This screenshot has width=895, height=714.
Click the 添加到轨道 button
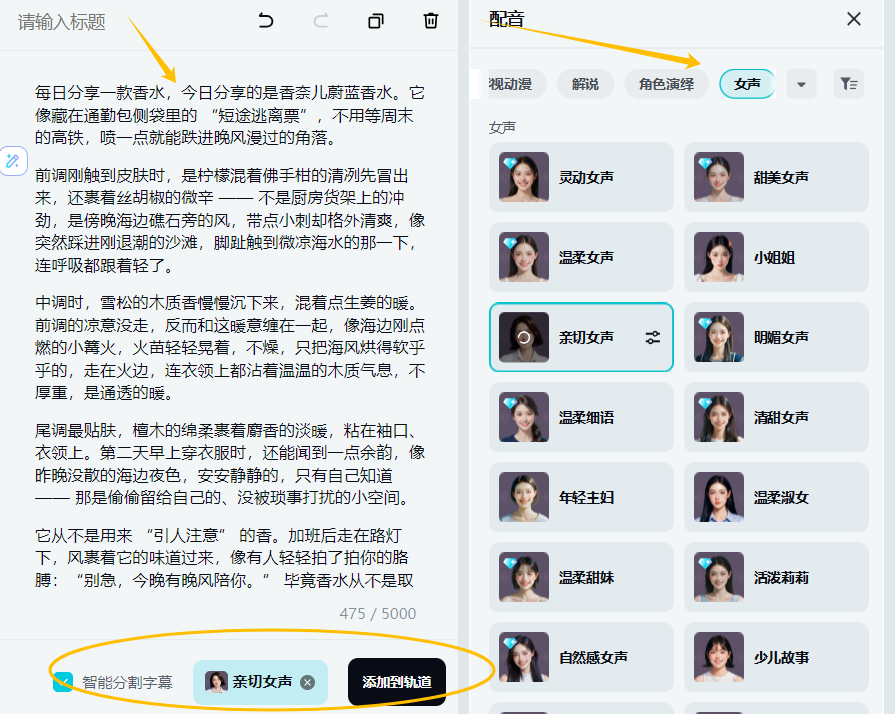397,682
